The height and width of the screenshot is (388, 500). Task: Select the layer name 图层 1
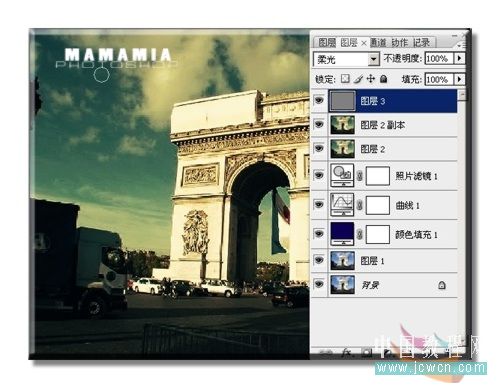pyautogui.click(x=372, y=261)
